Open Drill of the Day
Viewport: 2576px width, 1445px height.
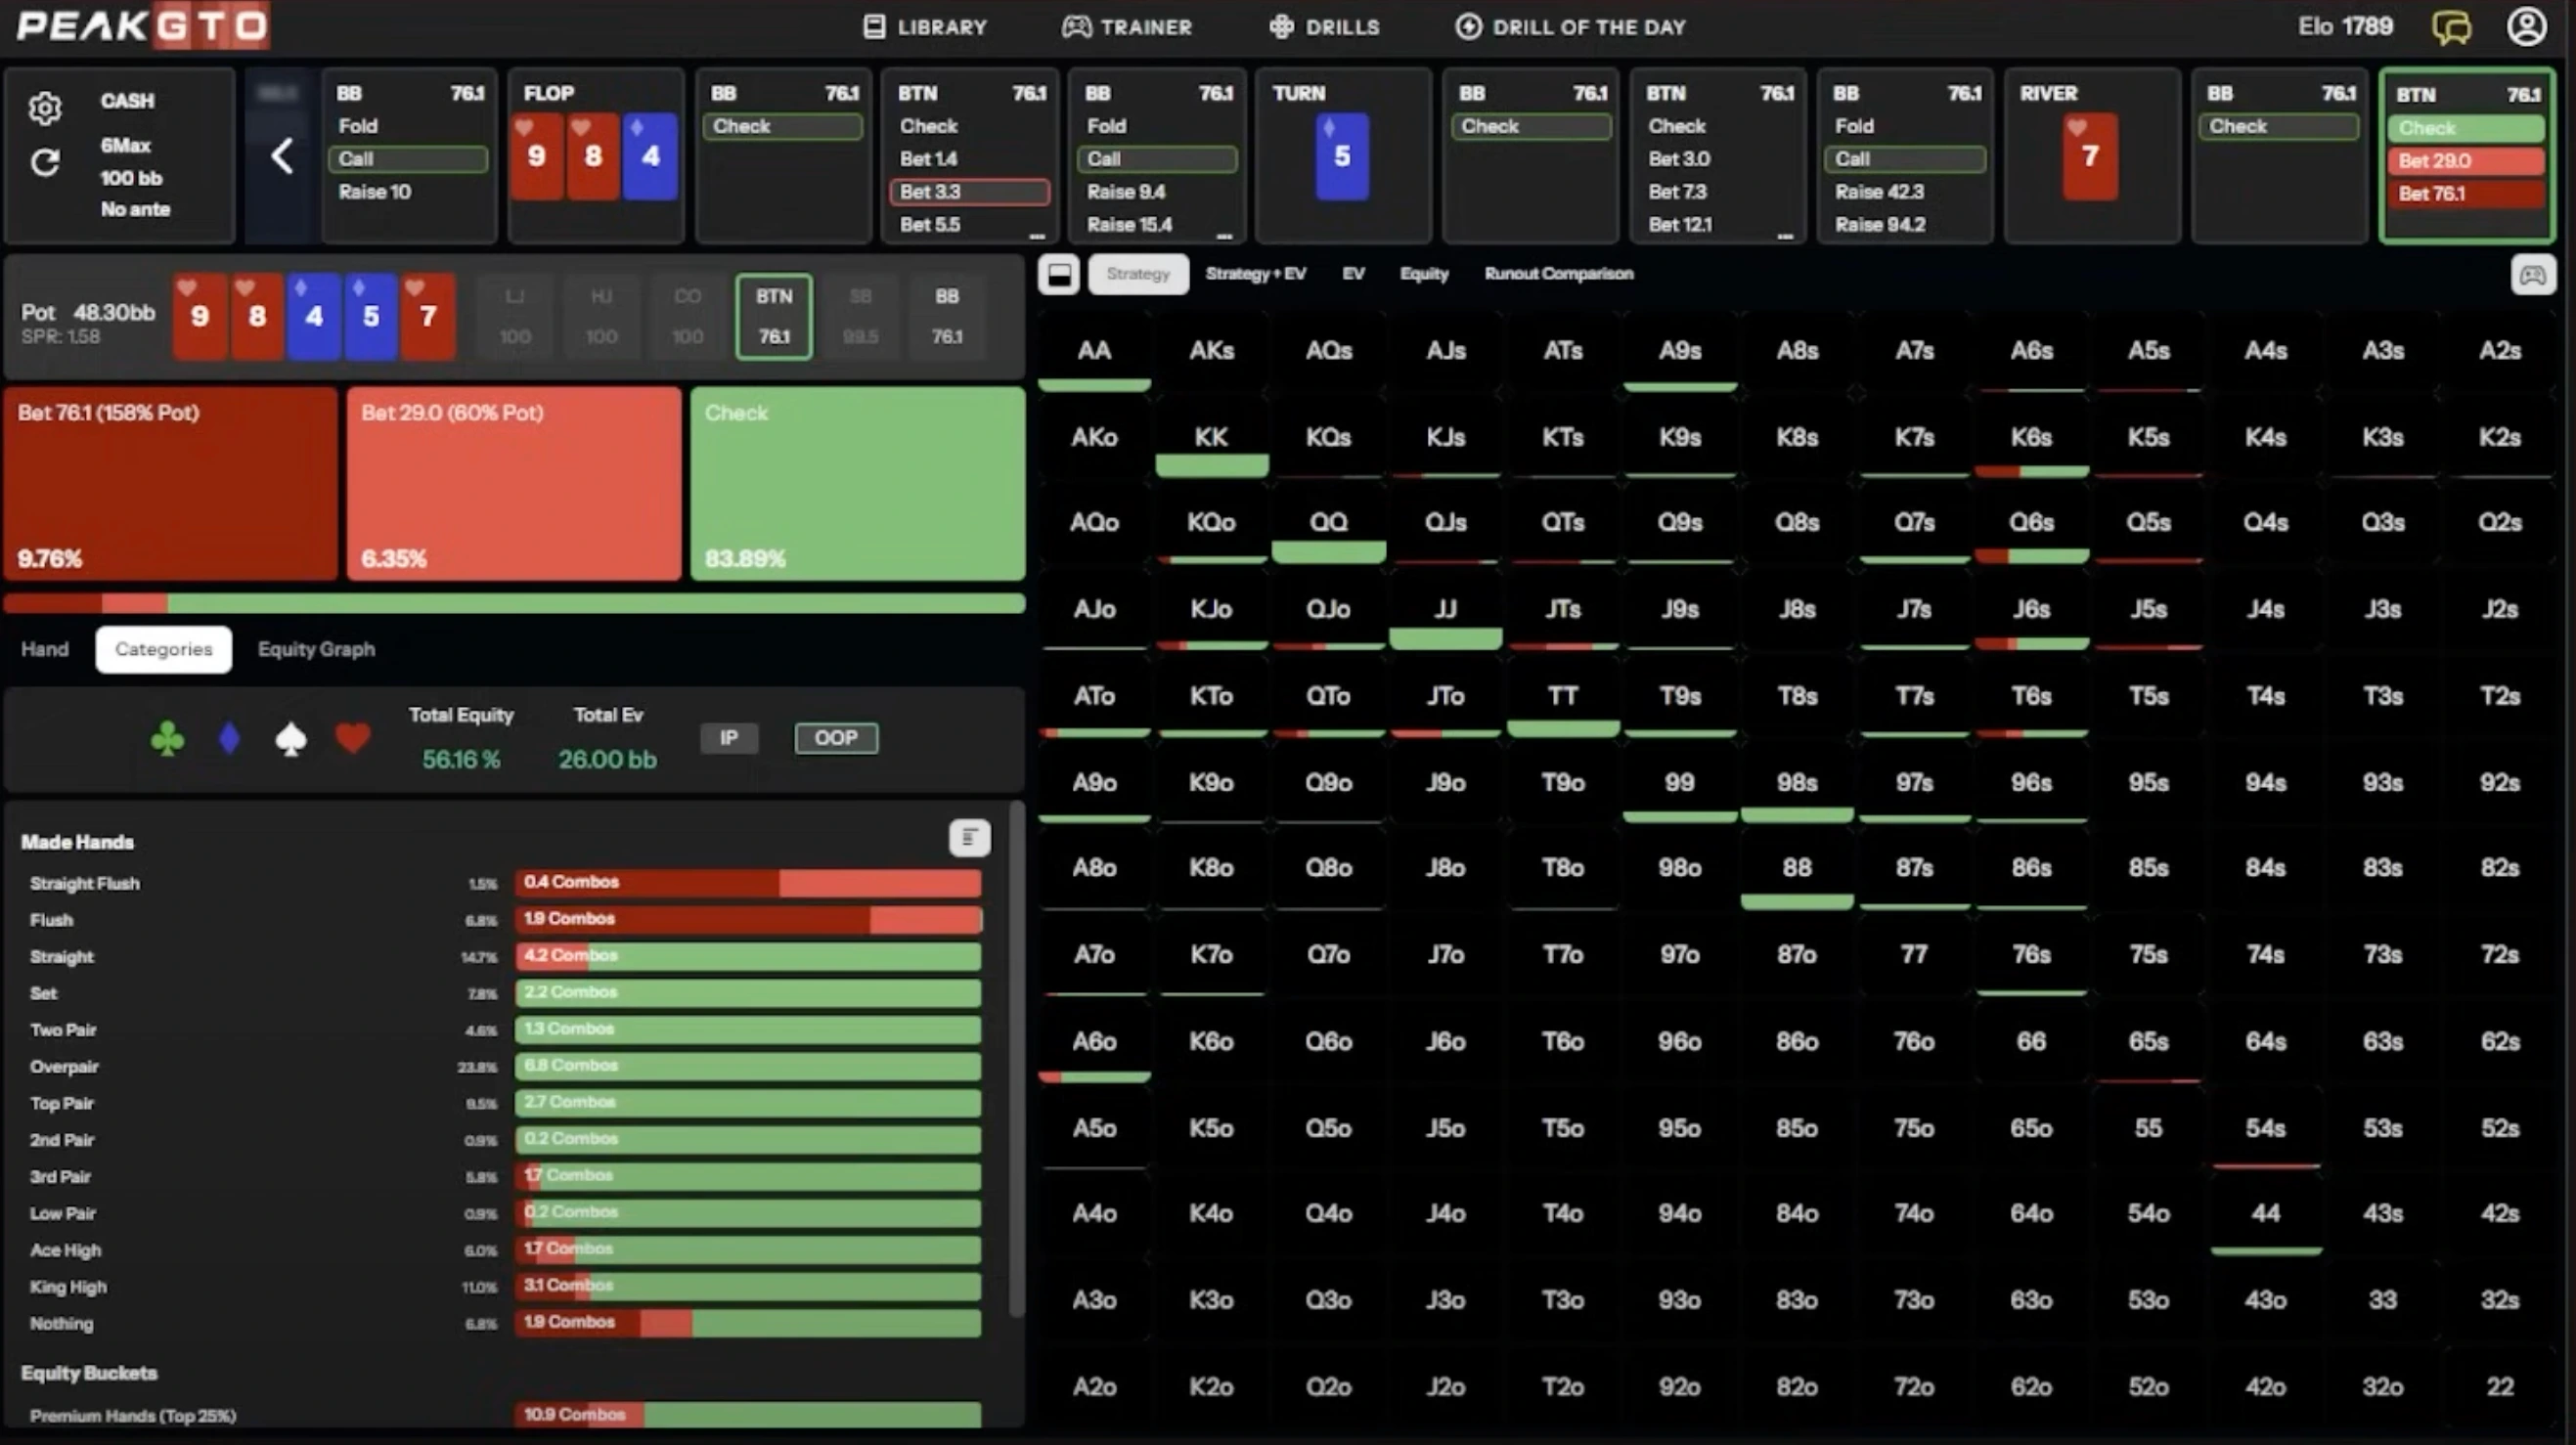(1570, 27)
